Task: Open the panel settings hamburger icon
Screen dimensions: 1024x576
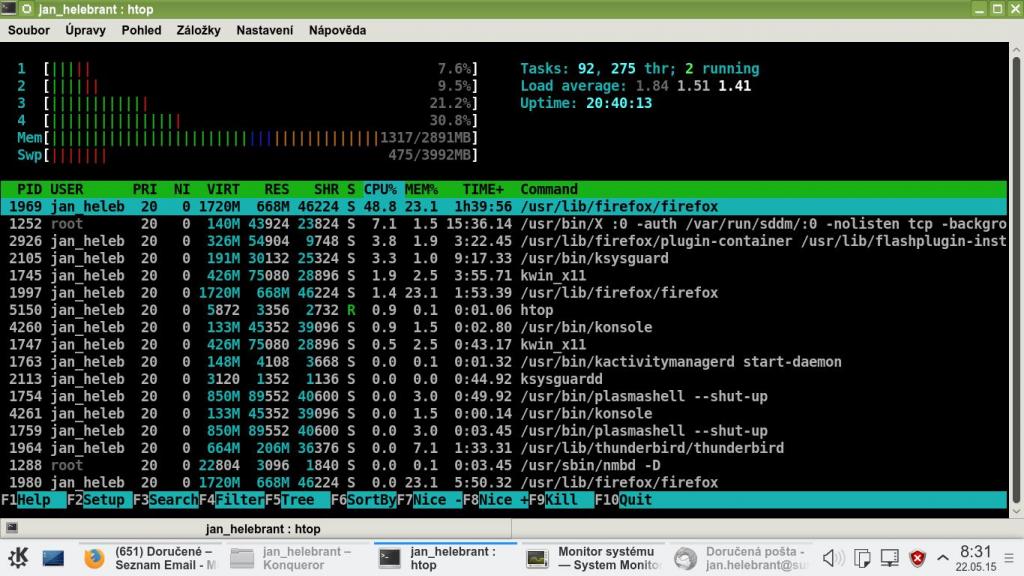Action: click(1010, 557)
